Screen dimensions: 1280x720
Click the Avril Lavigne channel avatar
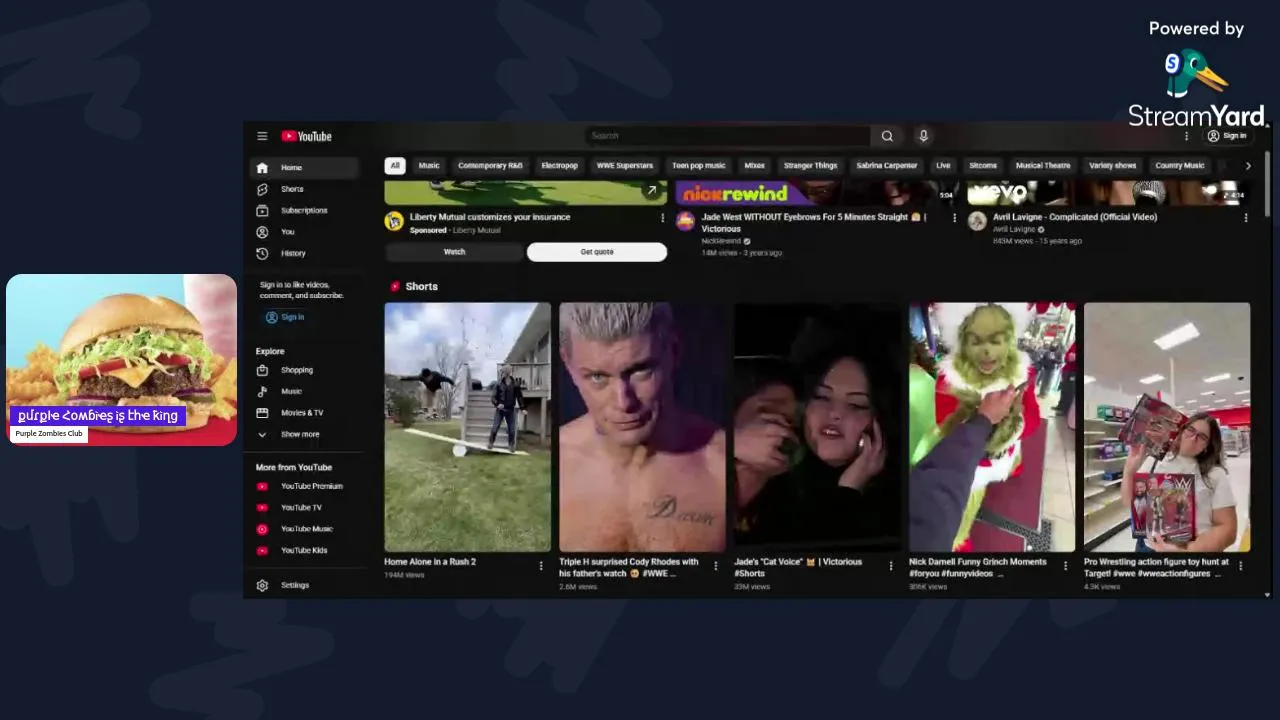click(x=977, y=221)
